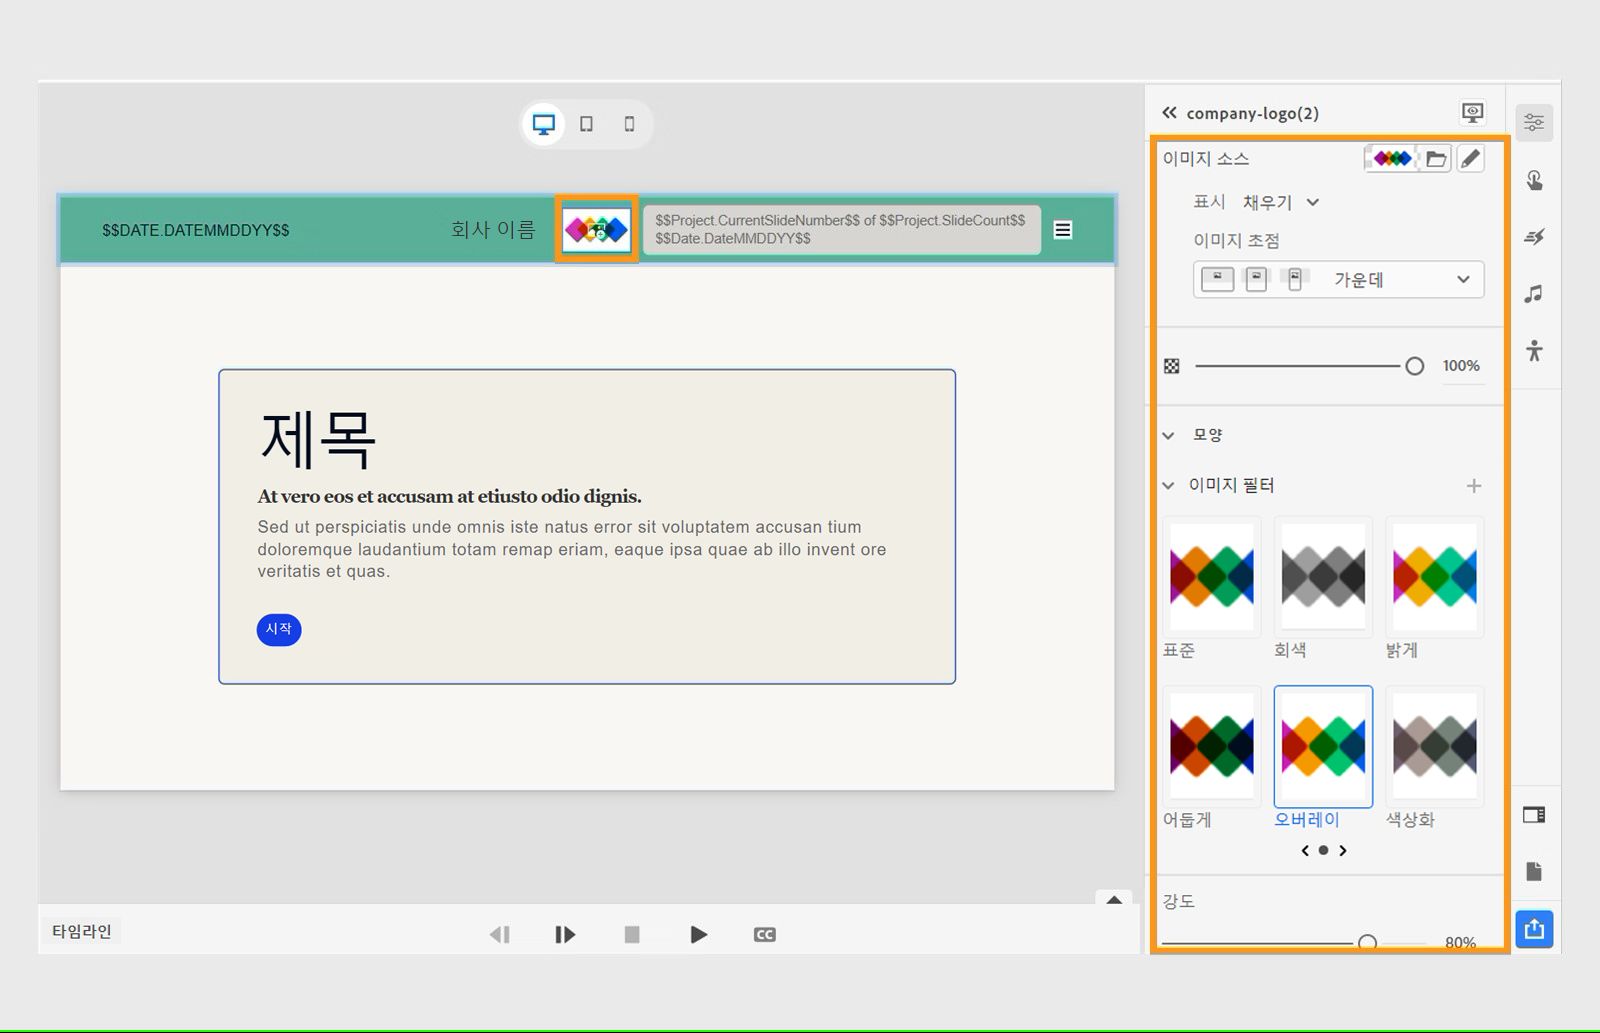Open the 채우기 display dropdown
Screen dimensions: 1600x1033
(1283, 202)
